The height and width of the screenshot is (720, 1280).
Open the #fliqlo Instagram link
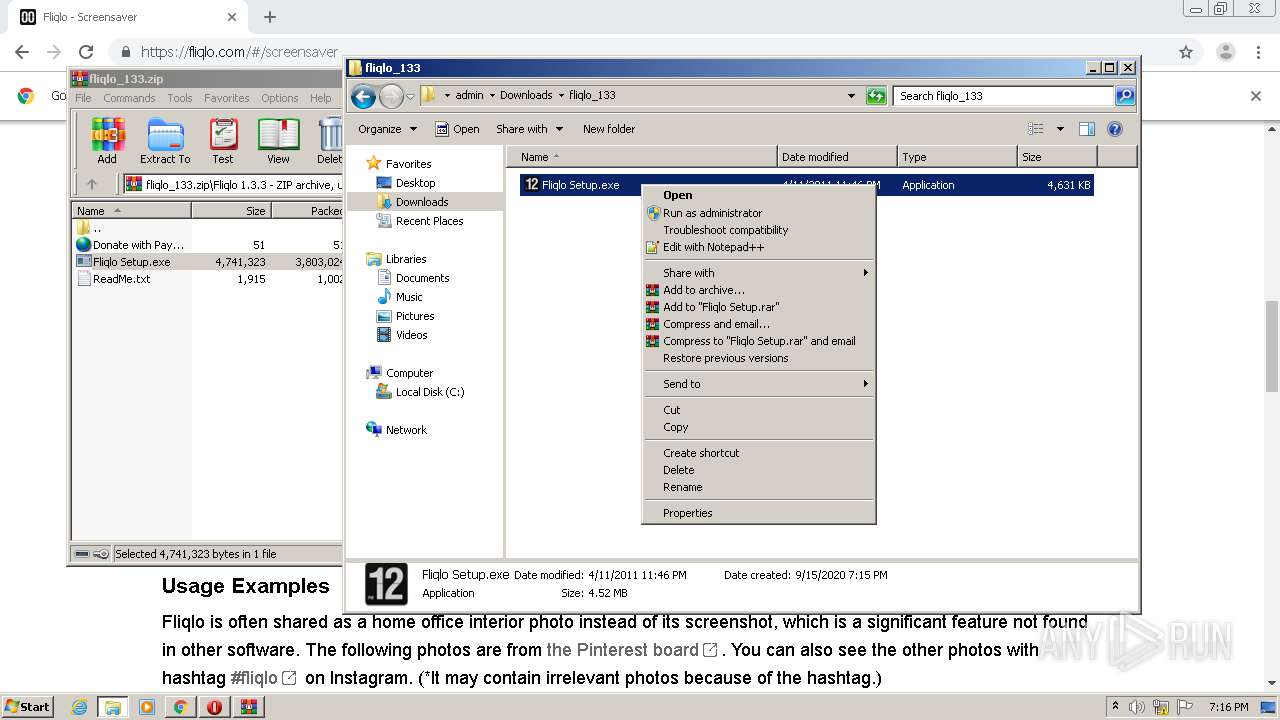(x=263, y=678)
